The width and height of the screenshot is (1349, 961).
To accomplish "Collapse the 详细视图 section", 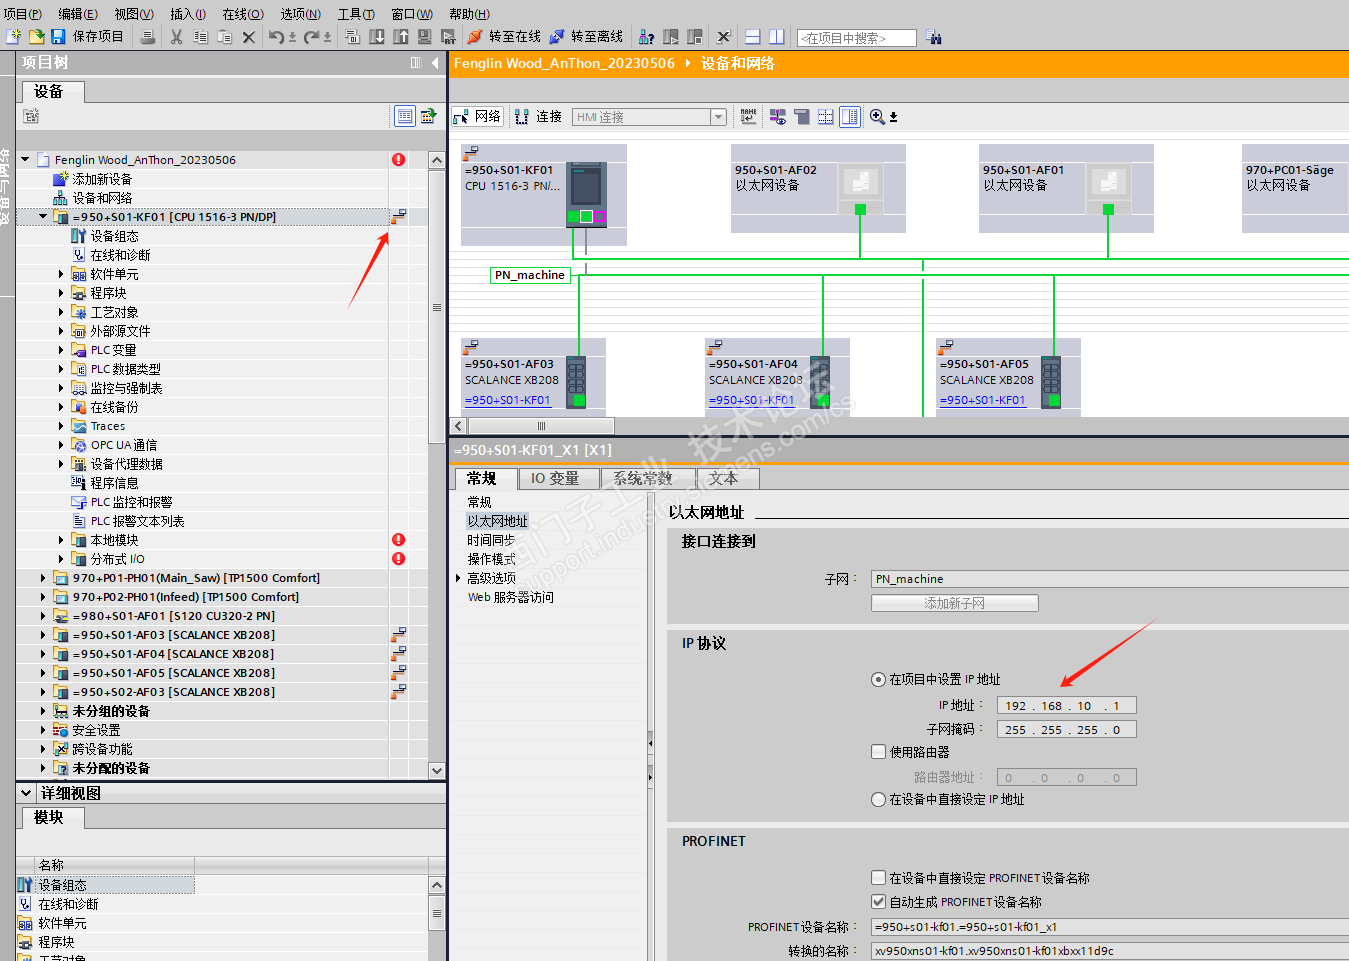I will coord(26,792).
